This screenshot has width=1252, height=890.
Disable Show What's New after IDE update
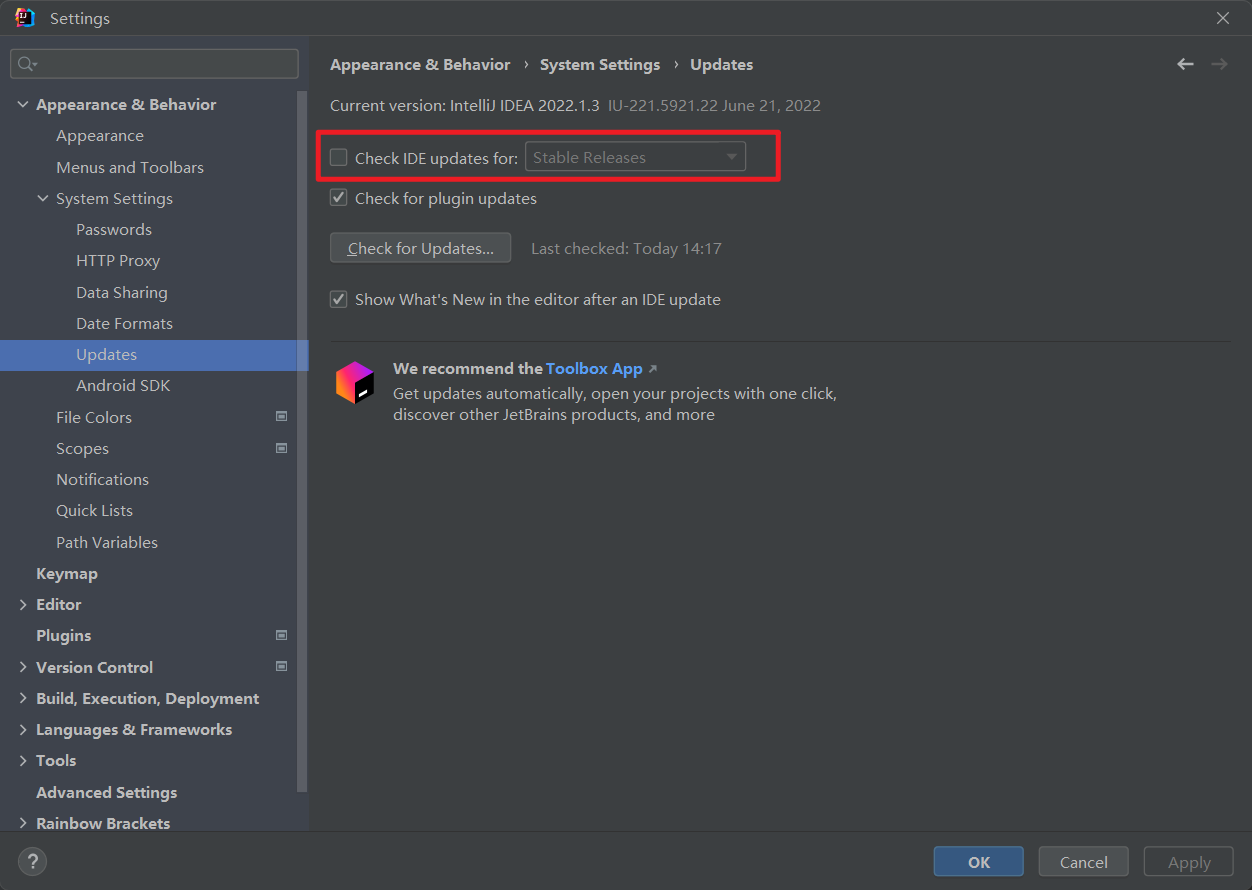[x=339, y=299]
